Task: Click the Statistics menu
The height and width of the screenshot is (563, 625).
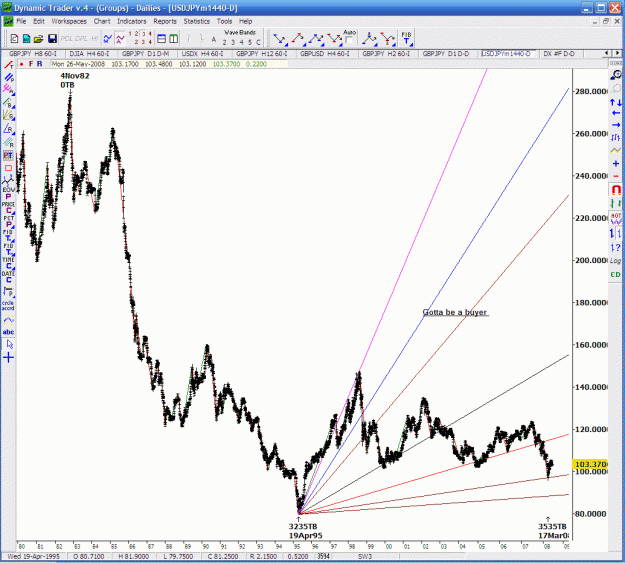Action: pos(197,21)
